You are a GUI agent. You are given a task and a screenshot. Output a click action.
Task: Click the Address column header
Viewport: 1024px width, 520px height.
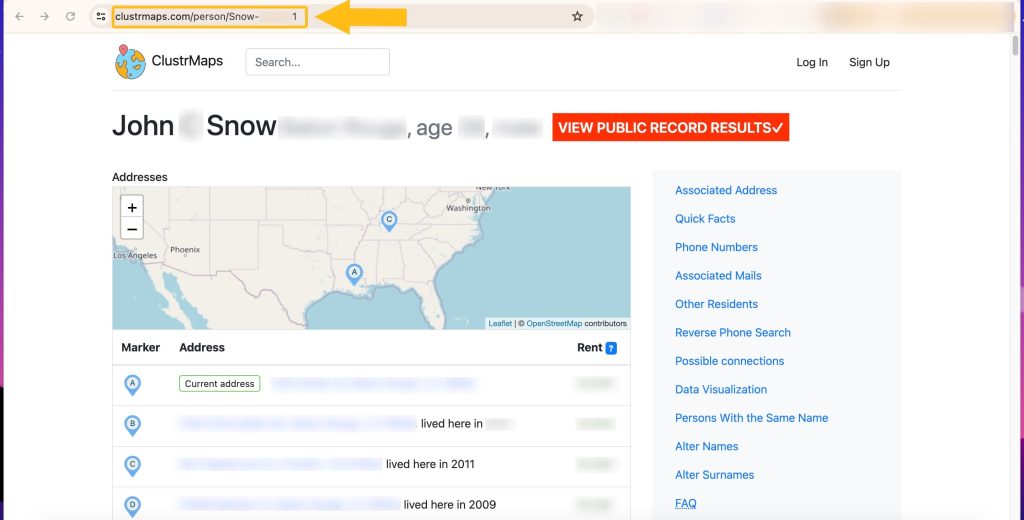coord(202,348)
